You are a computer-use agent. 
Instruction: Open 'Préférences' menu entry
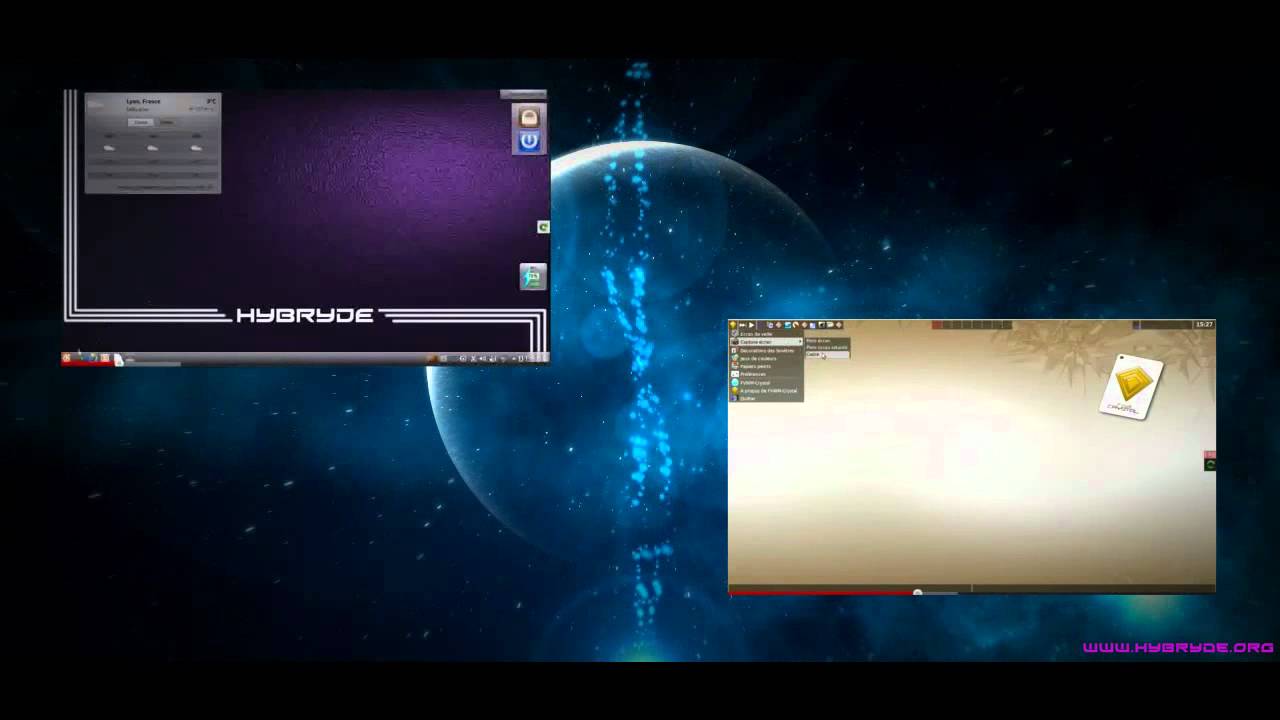point(766,374)
